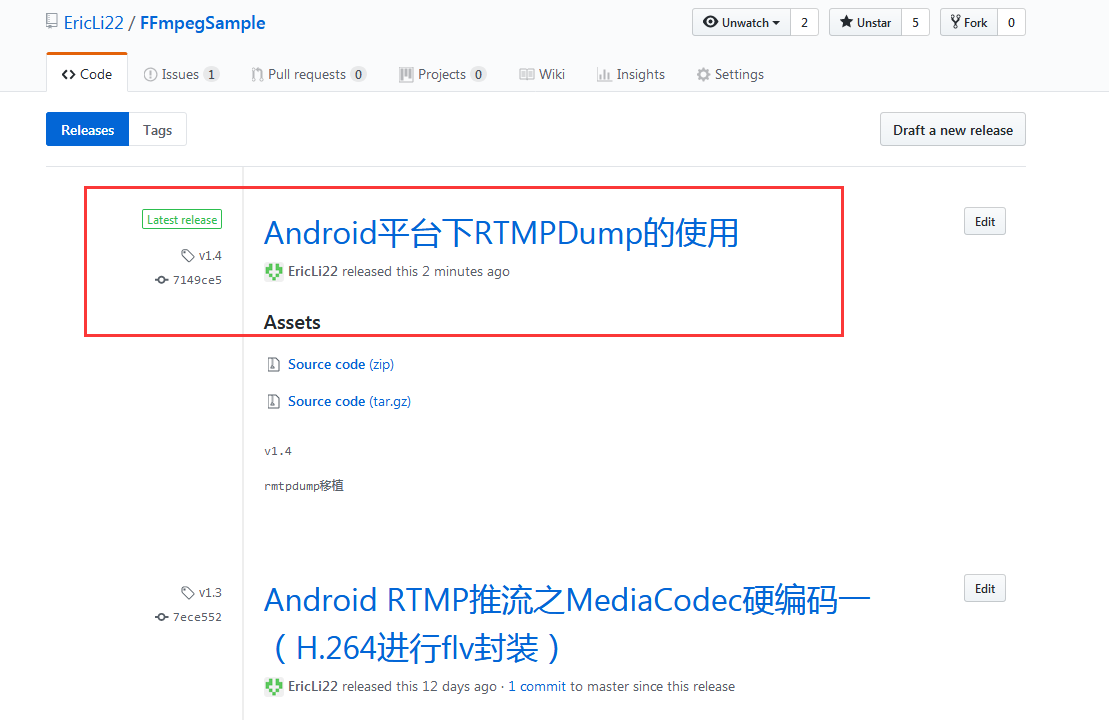Image resolution: width=1109 pixels, height=720 pixels.
Task: Open the Settings tab
Action: tap(730, 74)
